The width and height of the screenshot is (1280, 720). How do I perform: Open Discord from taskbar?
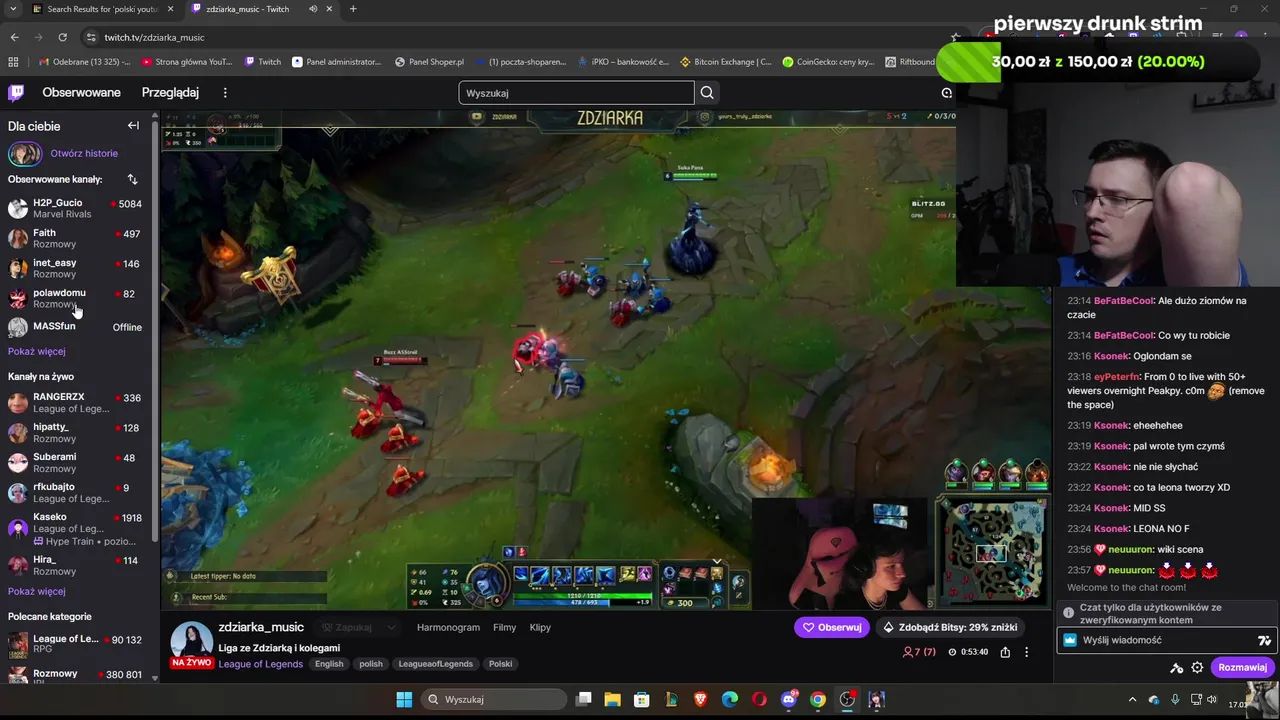click(x=789, y=699)
